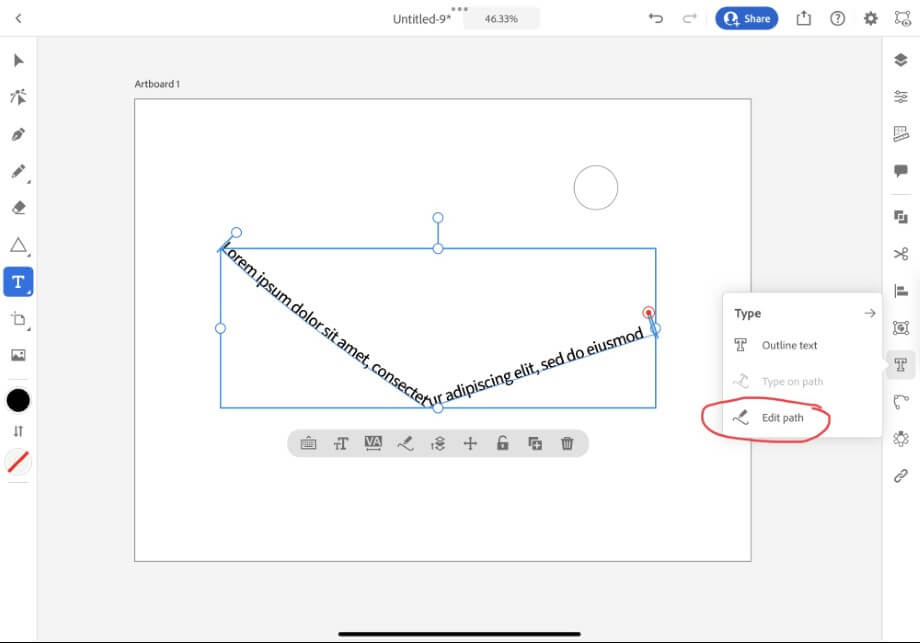Go back using the top-left arrow

[x=18, y=19]
